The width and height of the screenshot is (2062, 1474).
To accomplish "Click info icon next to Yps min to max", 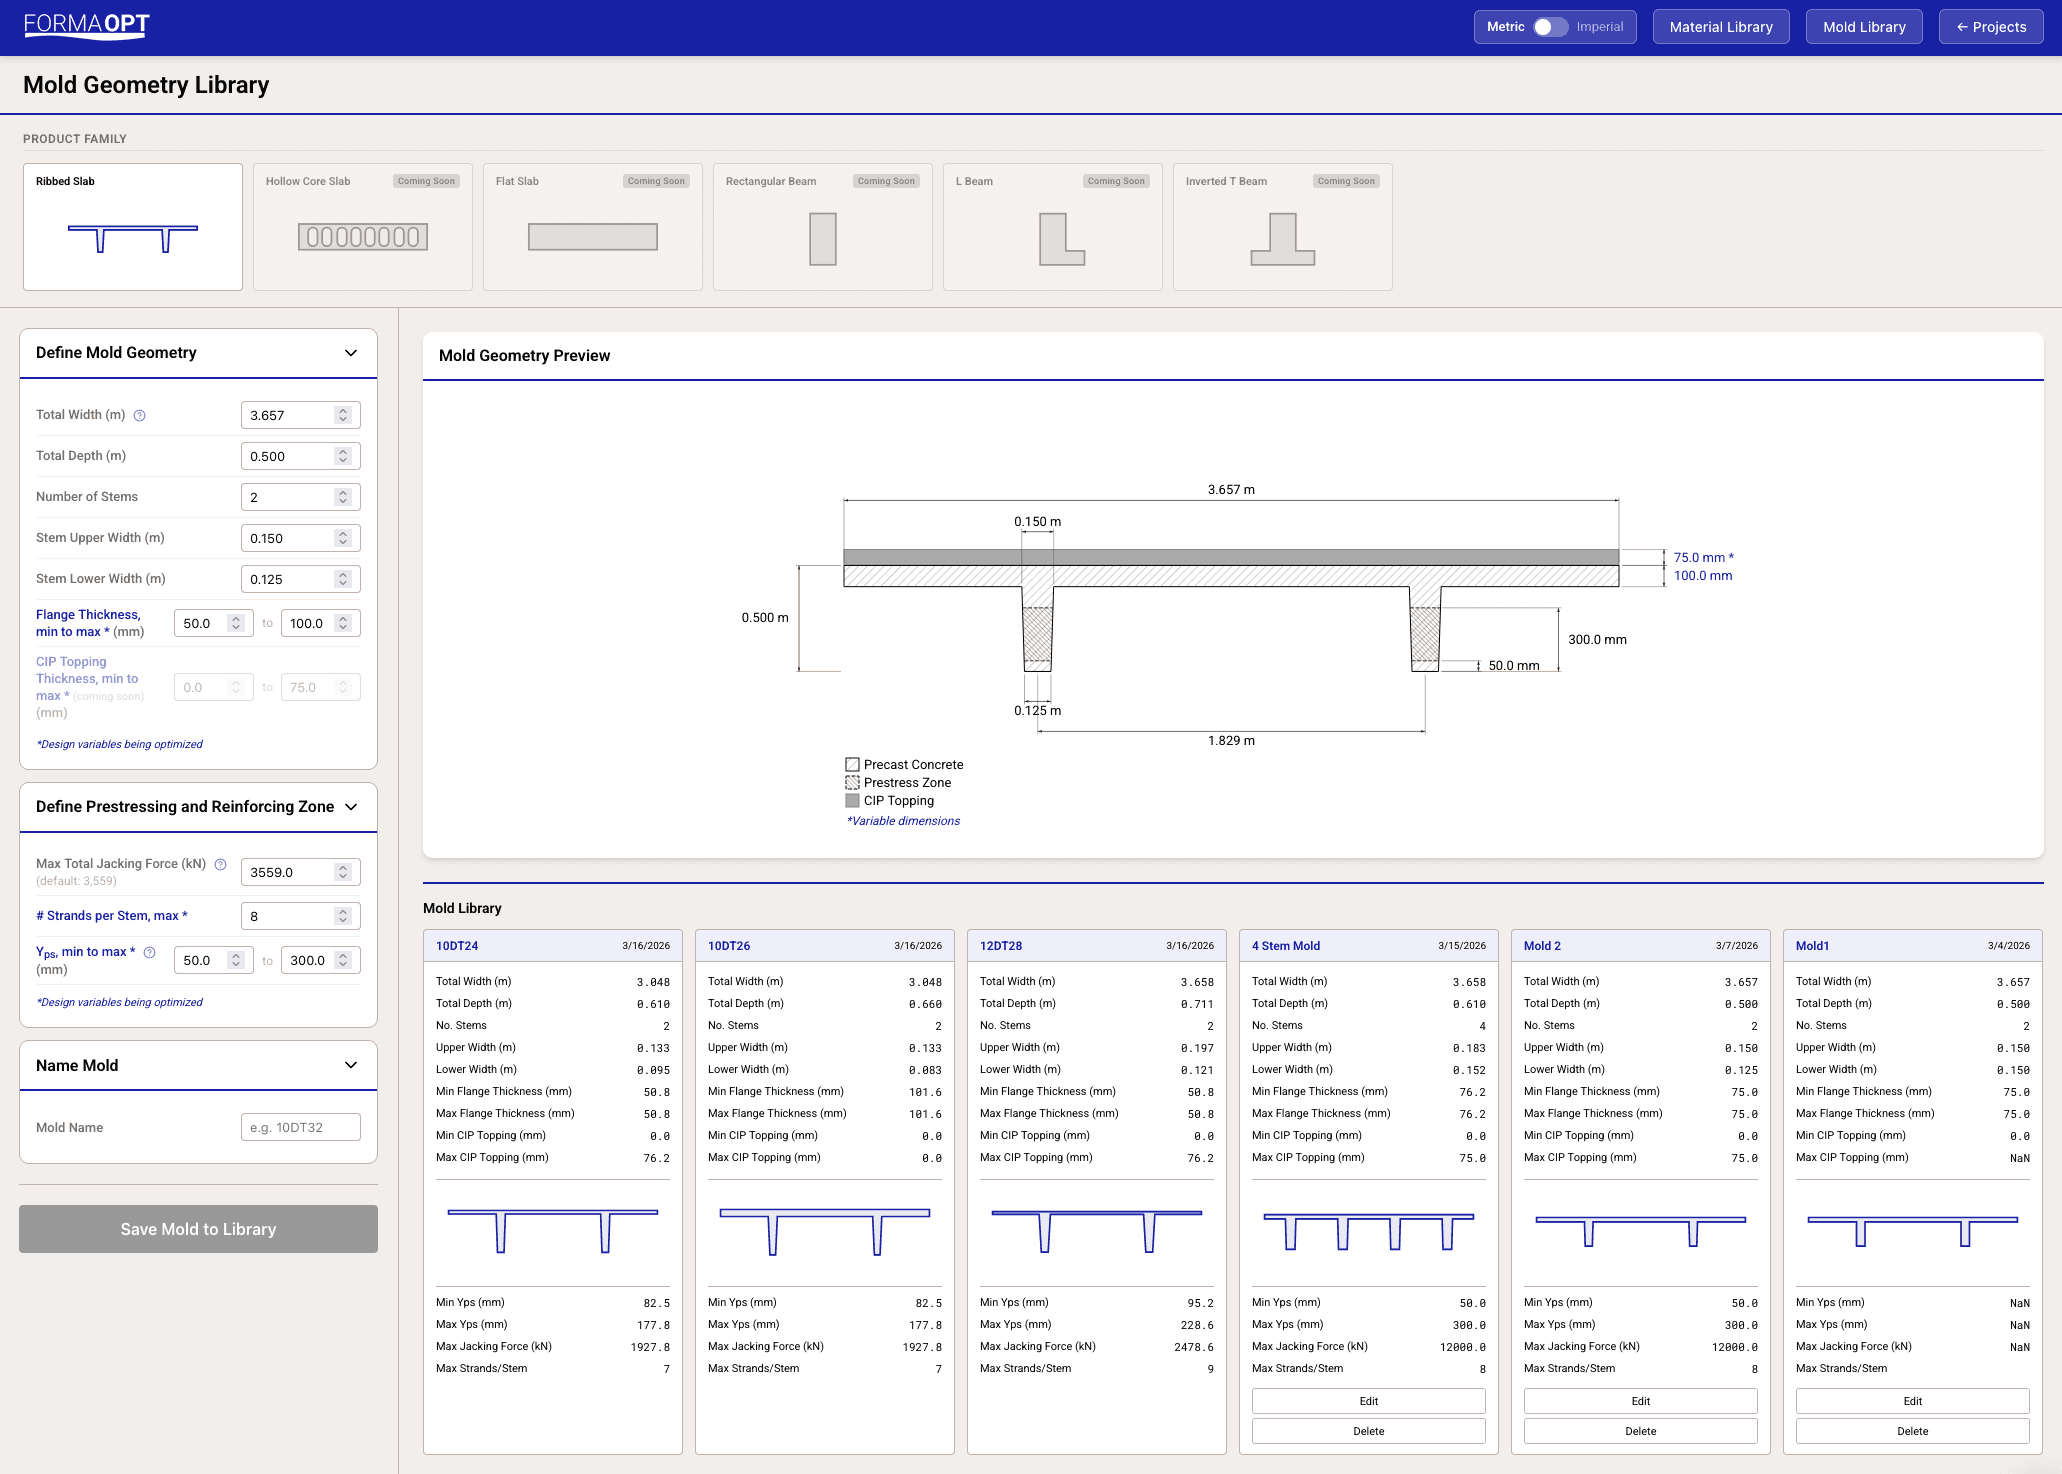I will point(150,953).
